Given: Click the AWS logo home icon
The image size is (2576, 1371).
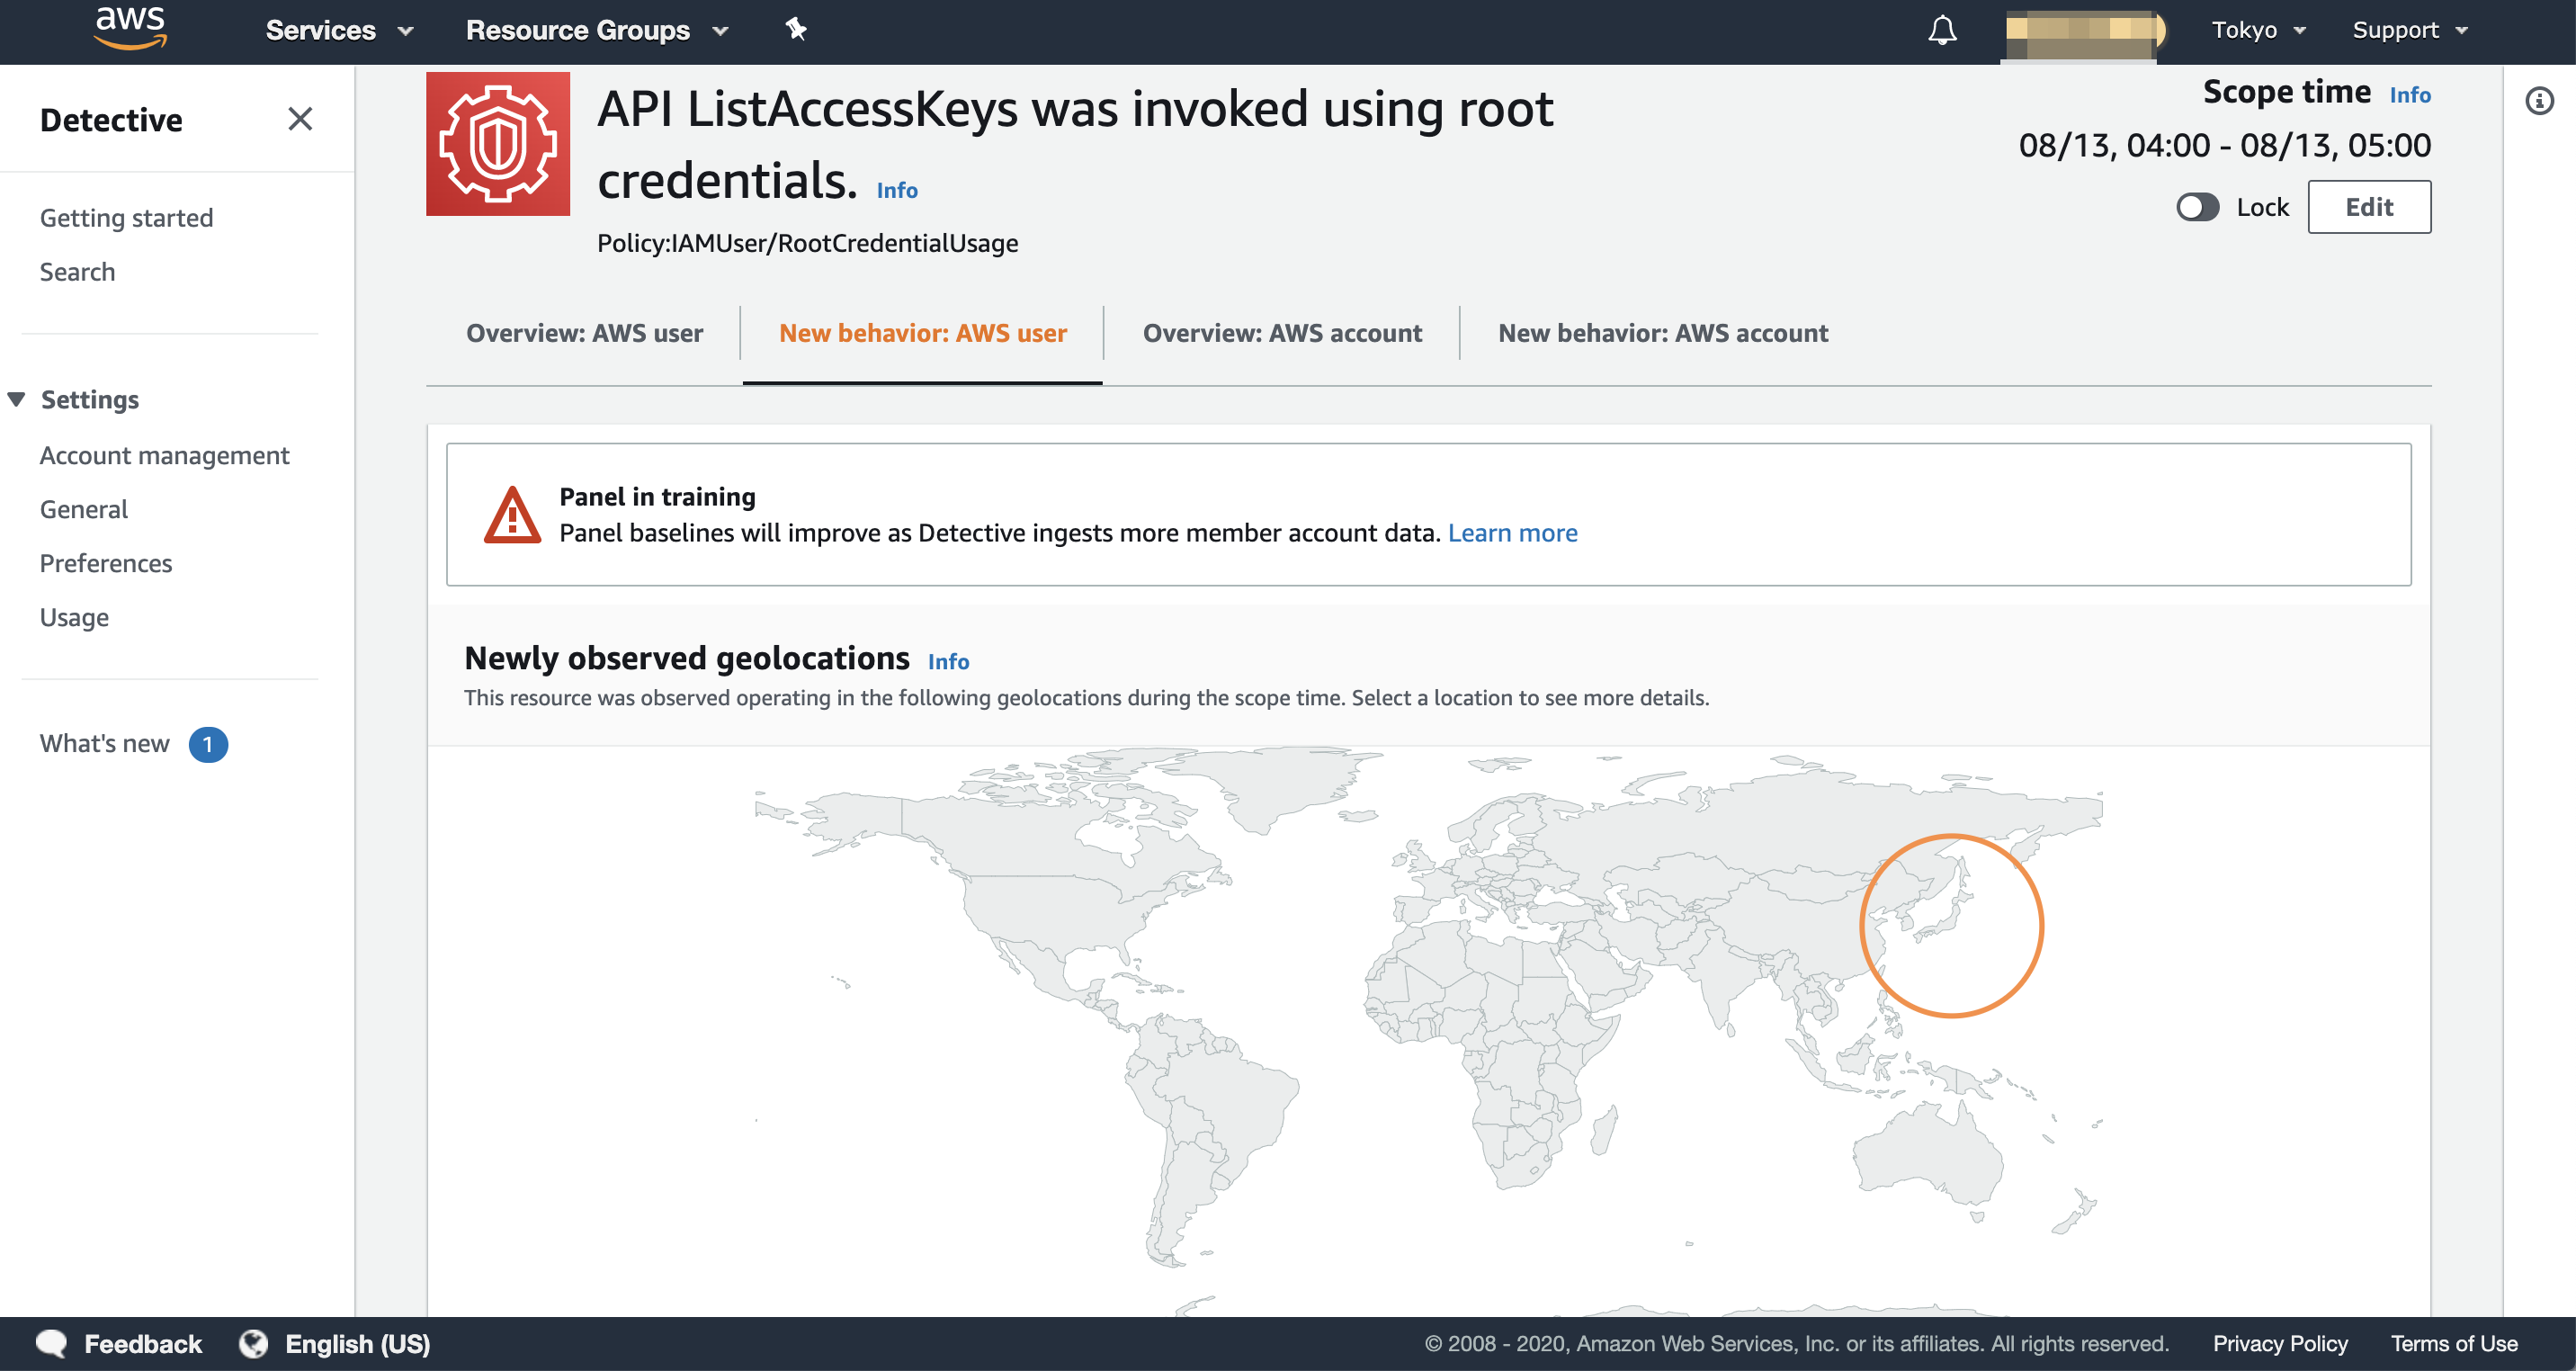Looking at the screenshot, I should 130,28.
